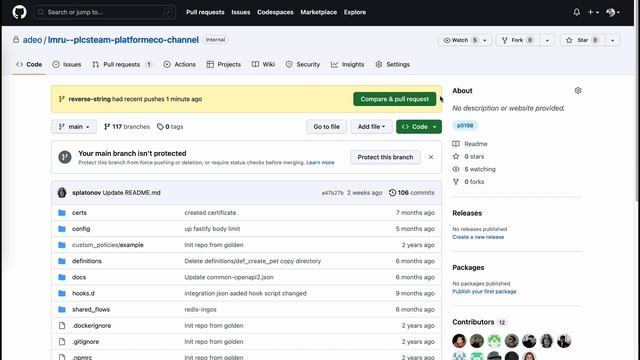Open the .dockerignore file

[x=92, y=326]
